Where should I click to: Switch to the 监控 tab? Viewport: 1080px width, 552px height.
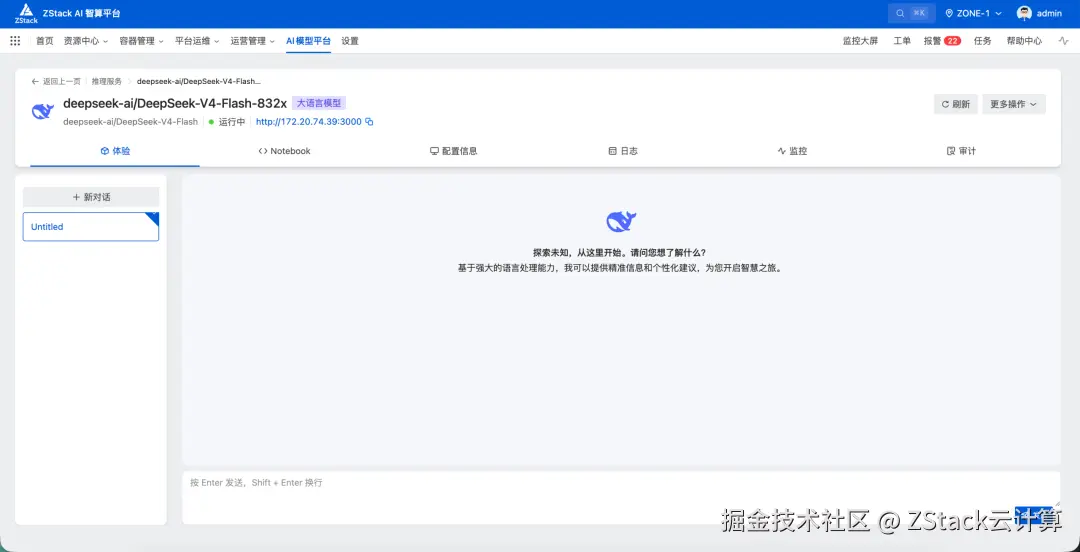point(793,151)
